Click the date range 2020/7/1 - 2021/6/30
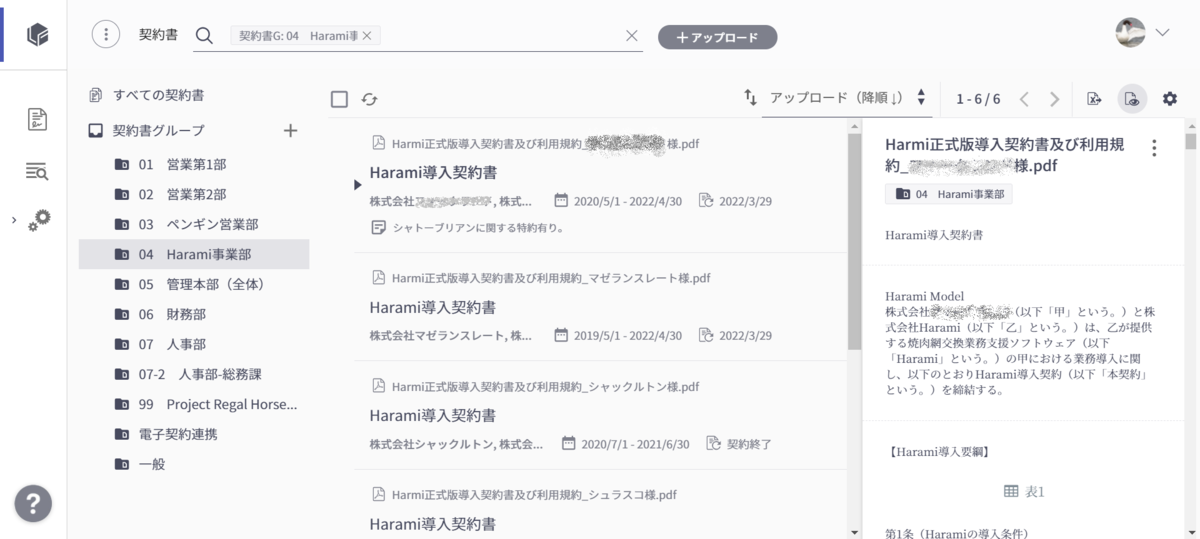 tap(634, 443)
